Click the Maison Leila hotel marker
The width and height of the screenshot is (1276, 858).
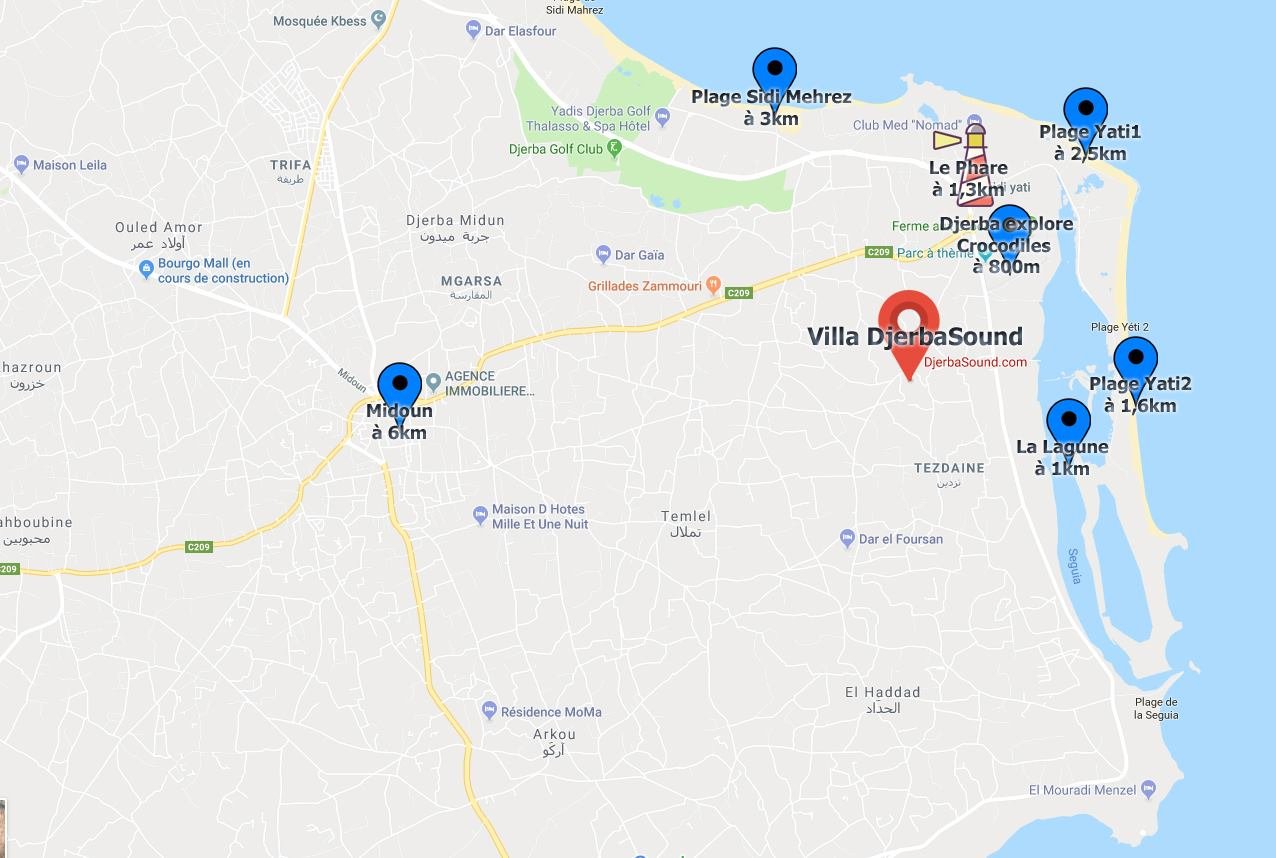(x=22, y=163)
